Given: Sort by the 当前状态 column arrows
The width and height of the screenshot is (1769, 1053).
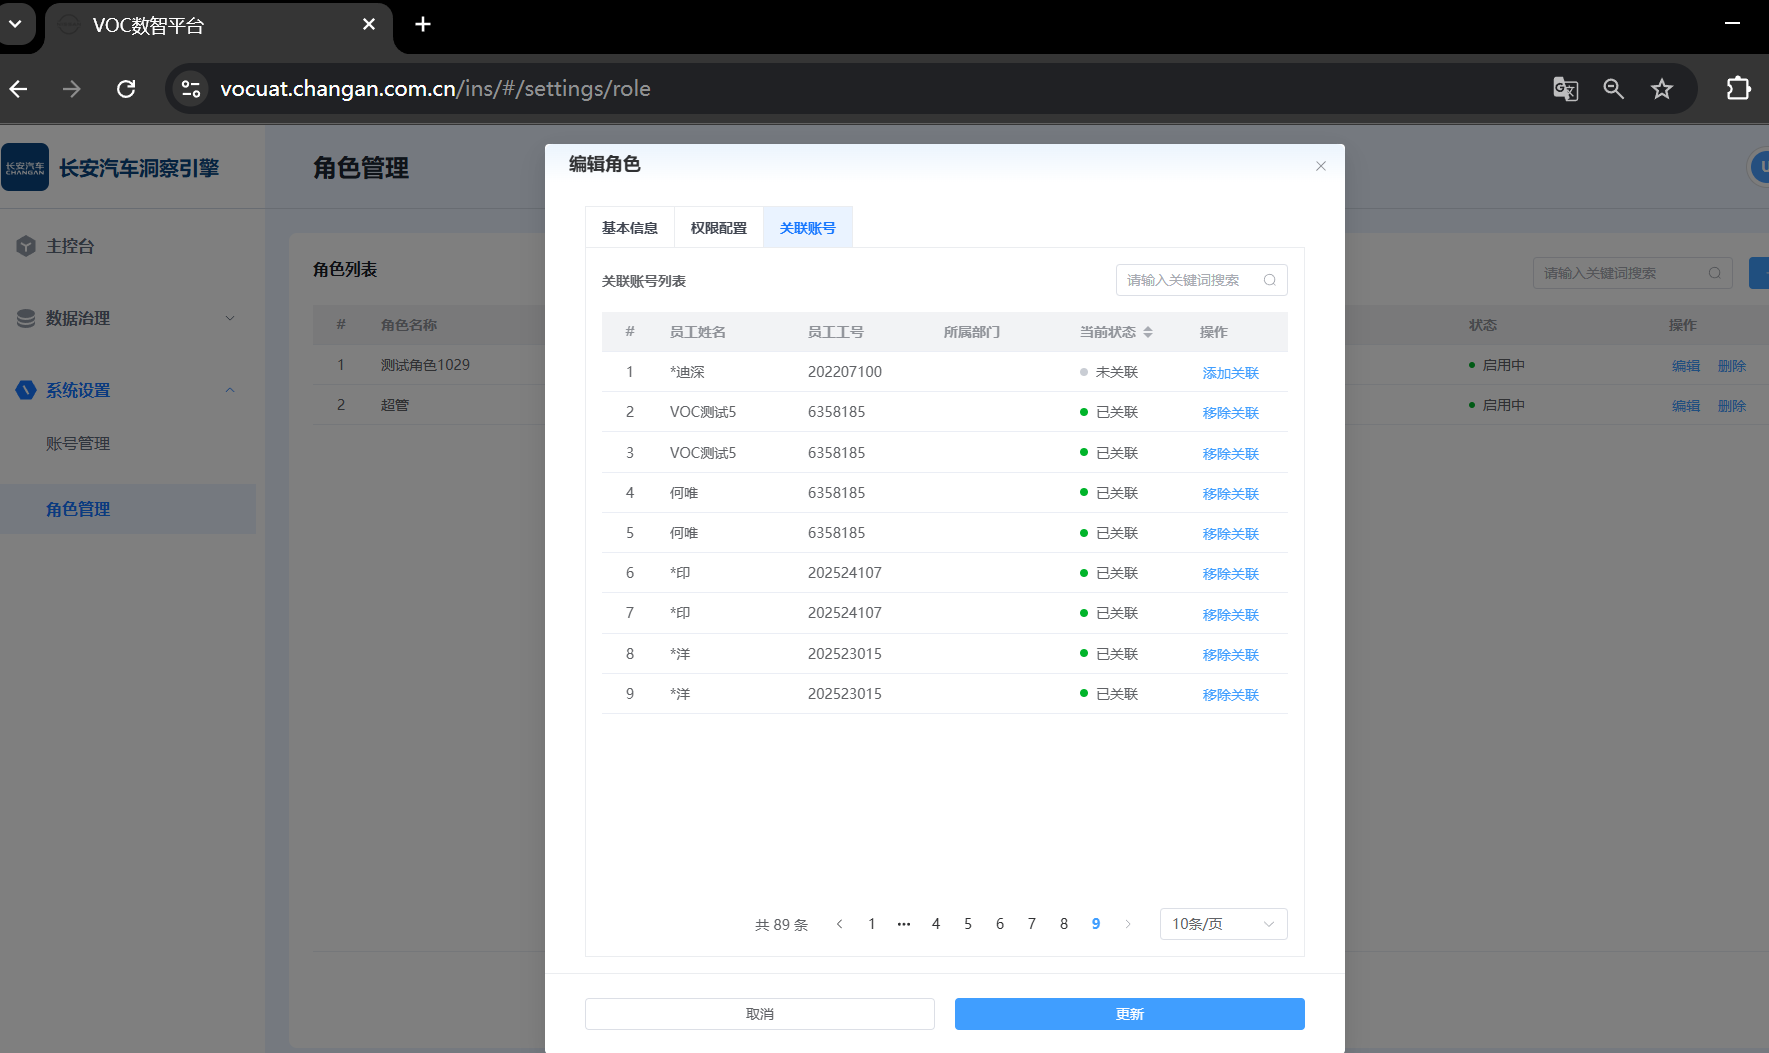Looking at the screenshot, I should coord(1148,332).
